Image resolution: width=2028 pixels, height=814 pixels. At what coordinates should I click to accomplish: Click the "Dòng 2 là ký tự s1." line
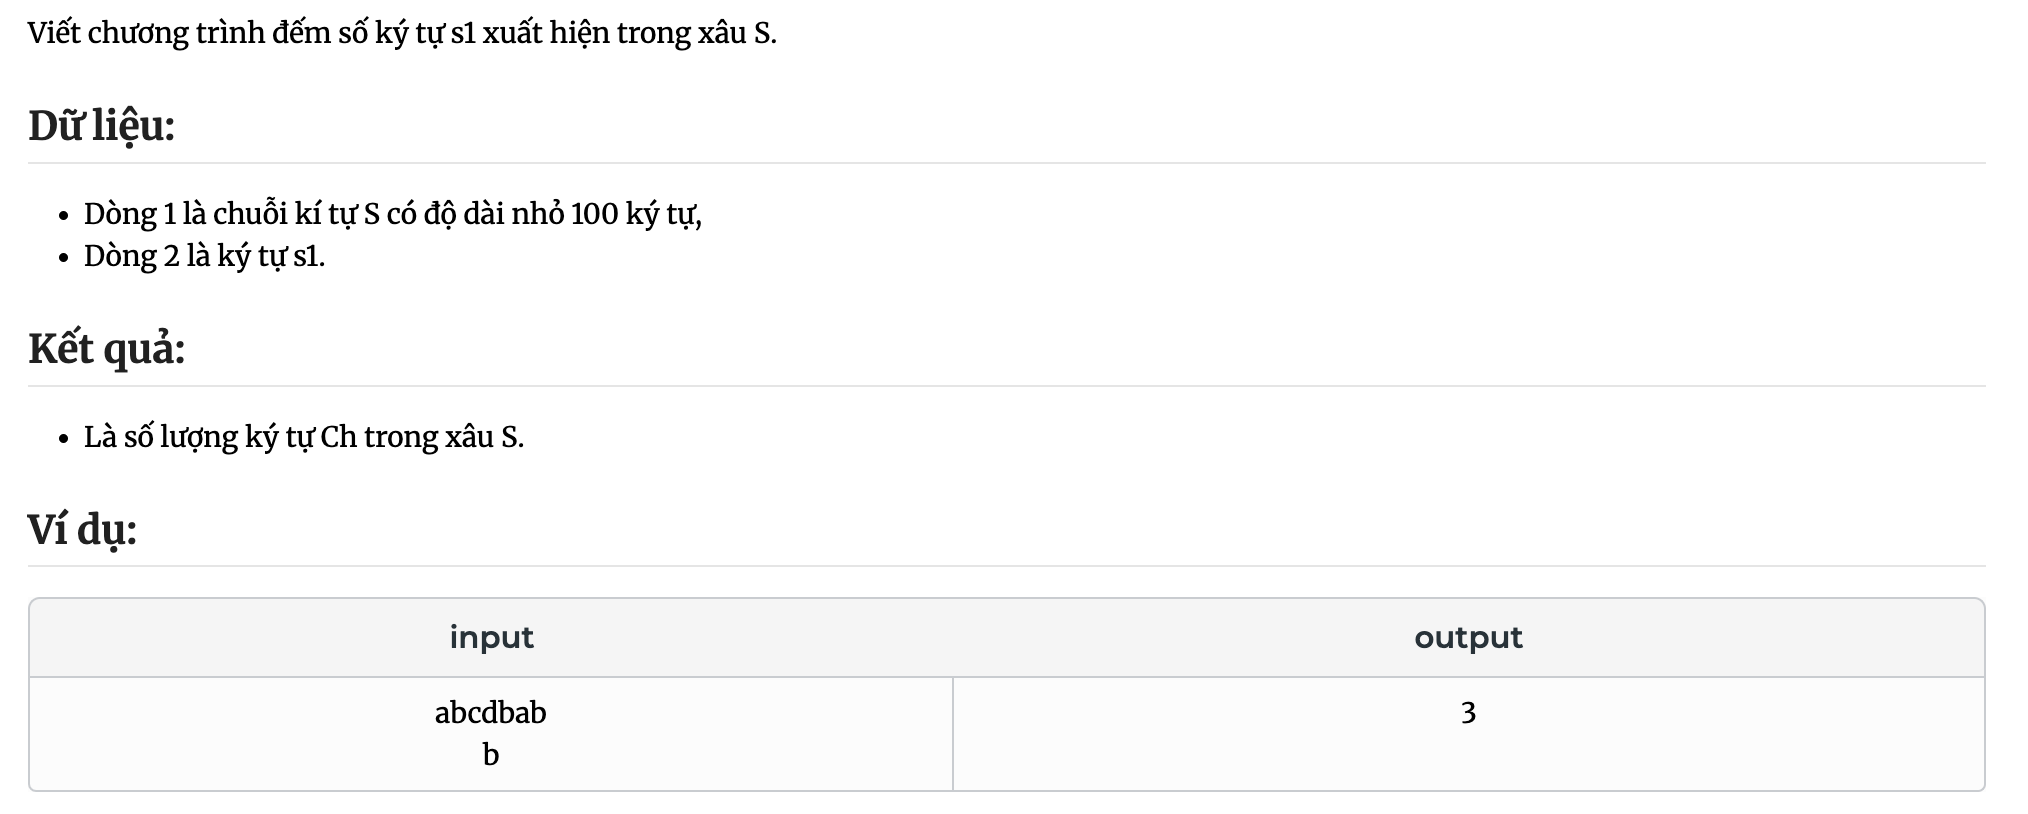(204, 257)
